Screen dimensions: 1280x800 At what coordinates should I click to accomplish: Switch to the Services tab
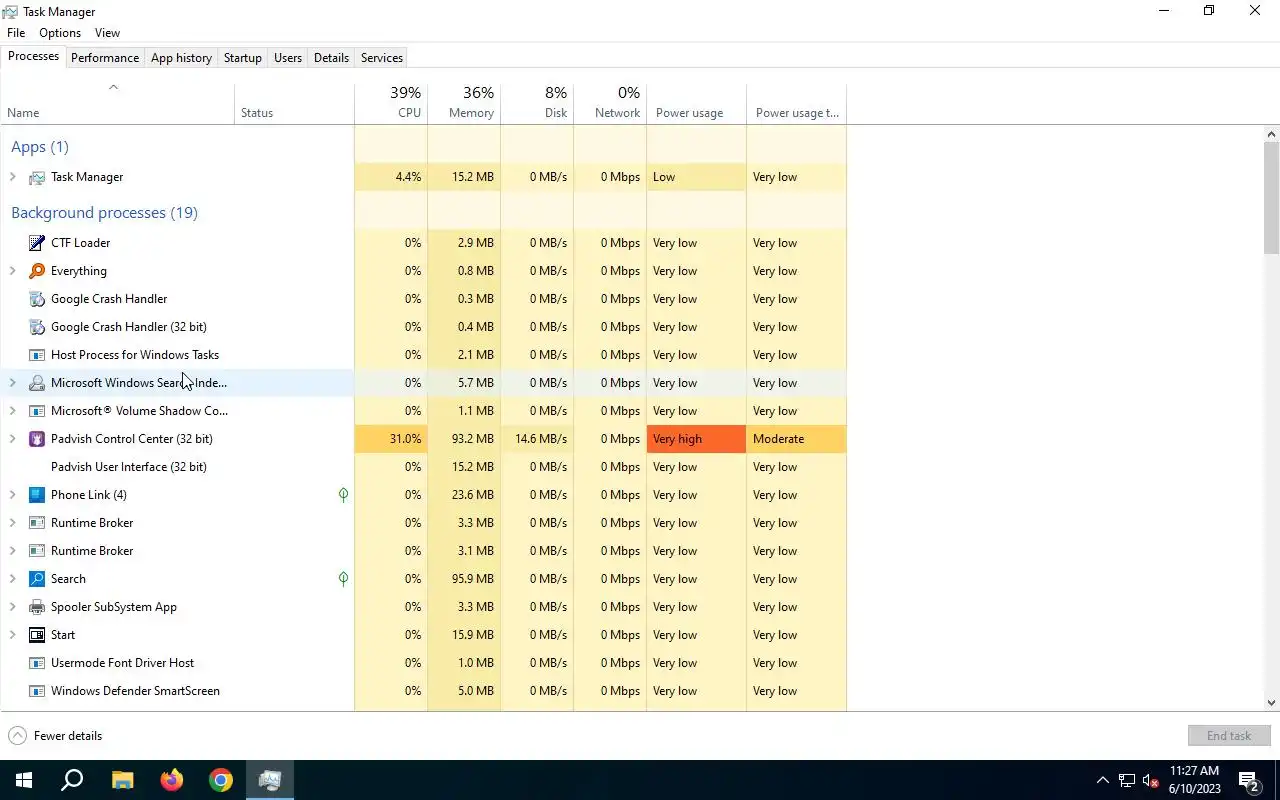tap(382, 58)
